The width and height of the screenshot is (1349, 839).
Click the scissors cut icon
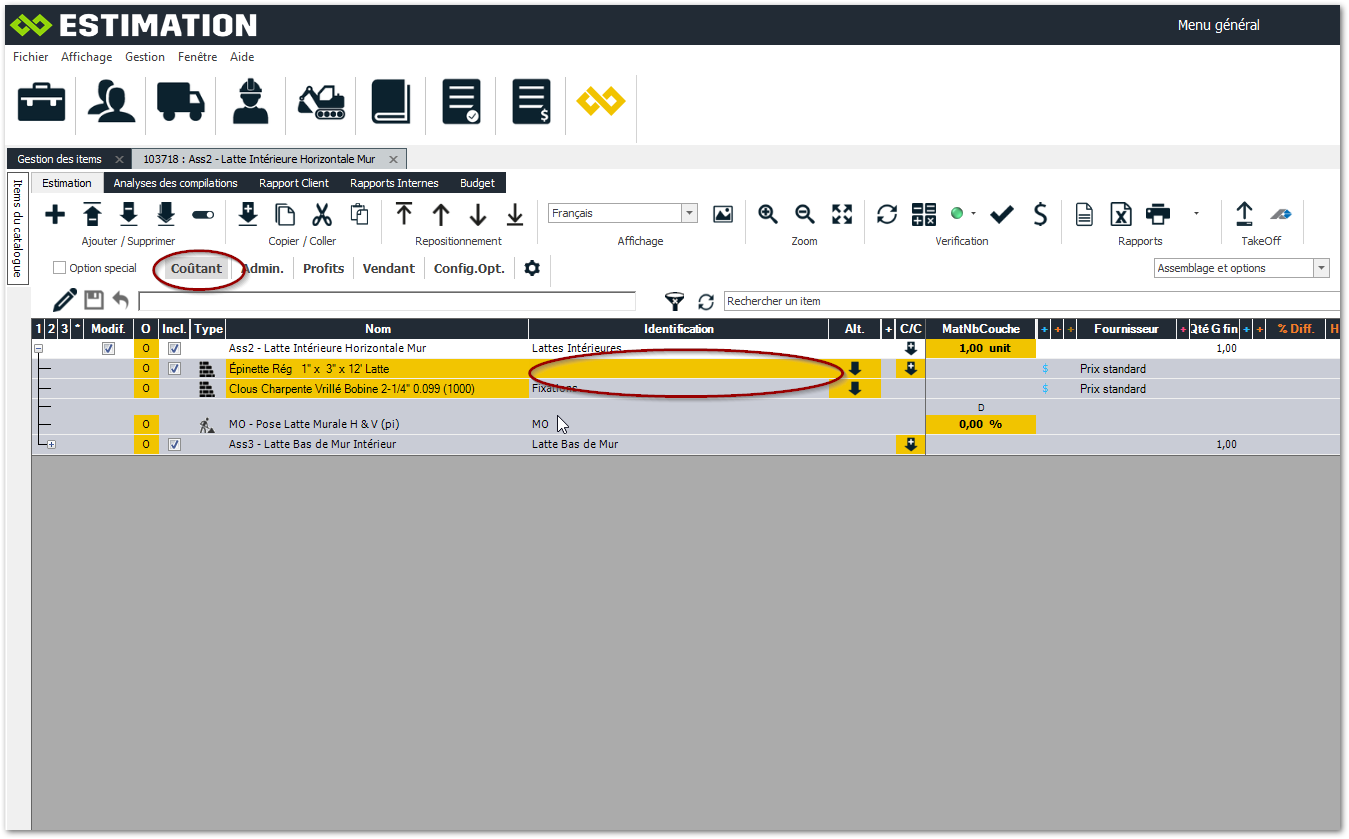click(x=322, y=214)
